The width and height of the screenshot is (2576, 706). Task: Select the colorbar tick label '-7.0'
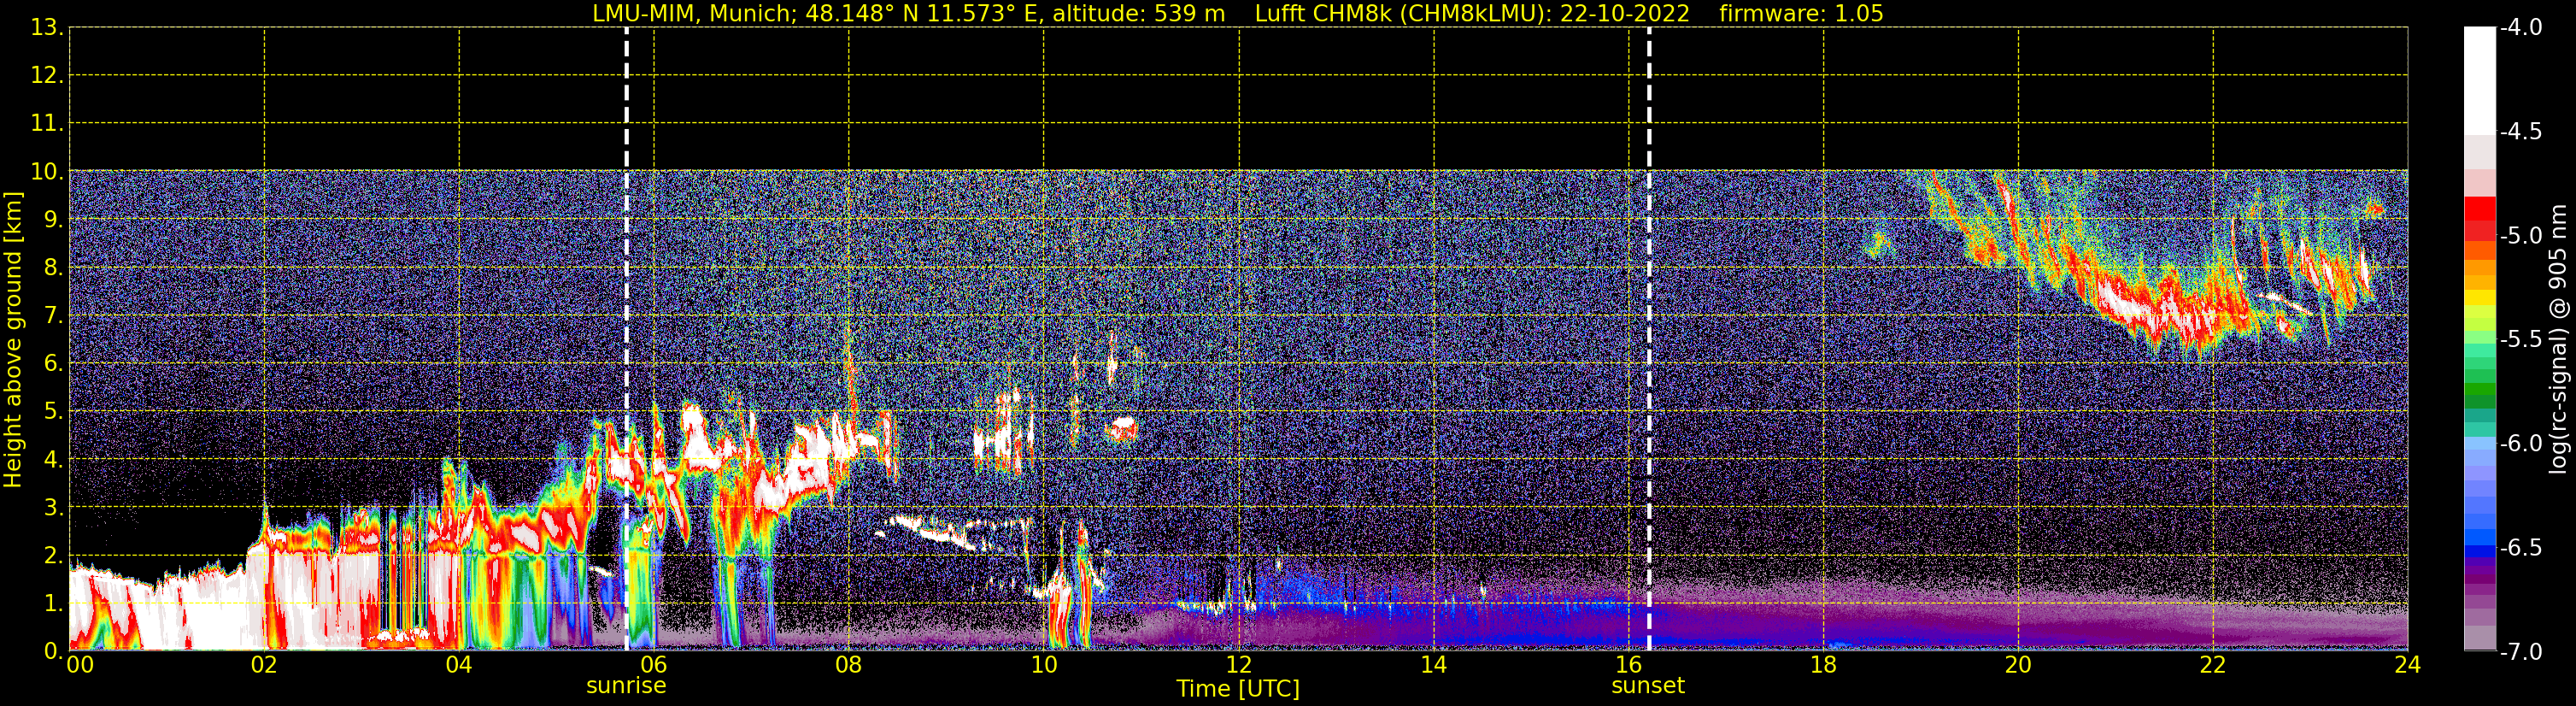pos(2520,652)
